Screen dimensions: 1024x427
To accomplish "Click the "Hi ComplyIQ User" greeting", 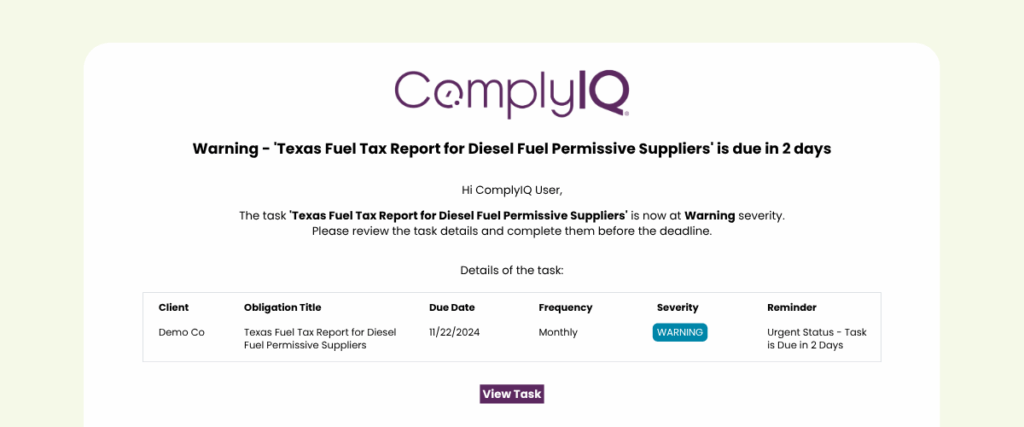I will [x=512, y=189].
